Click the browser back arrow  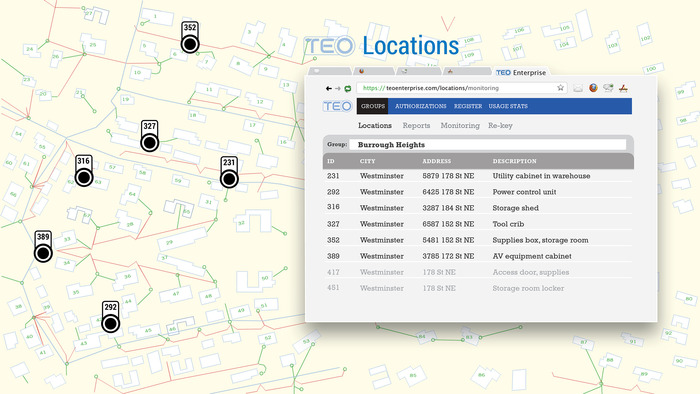point(329,88)
